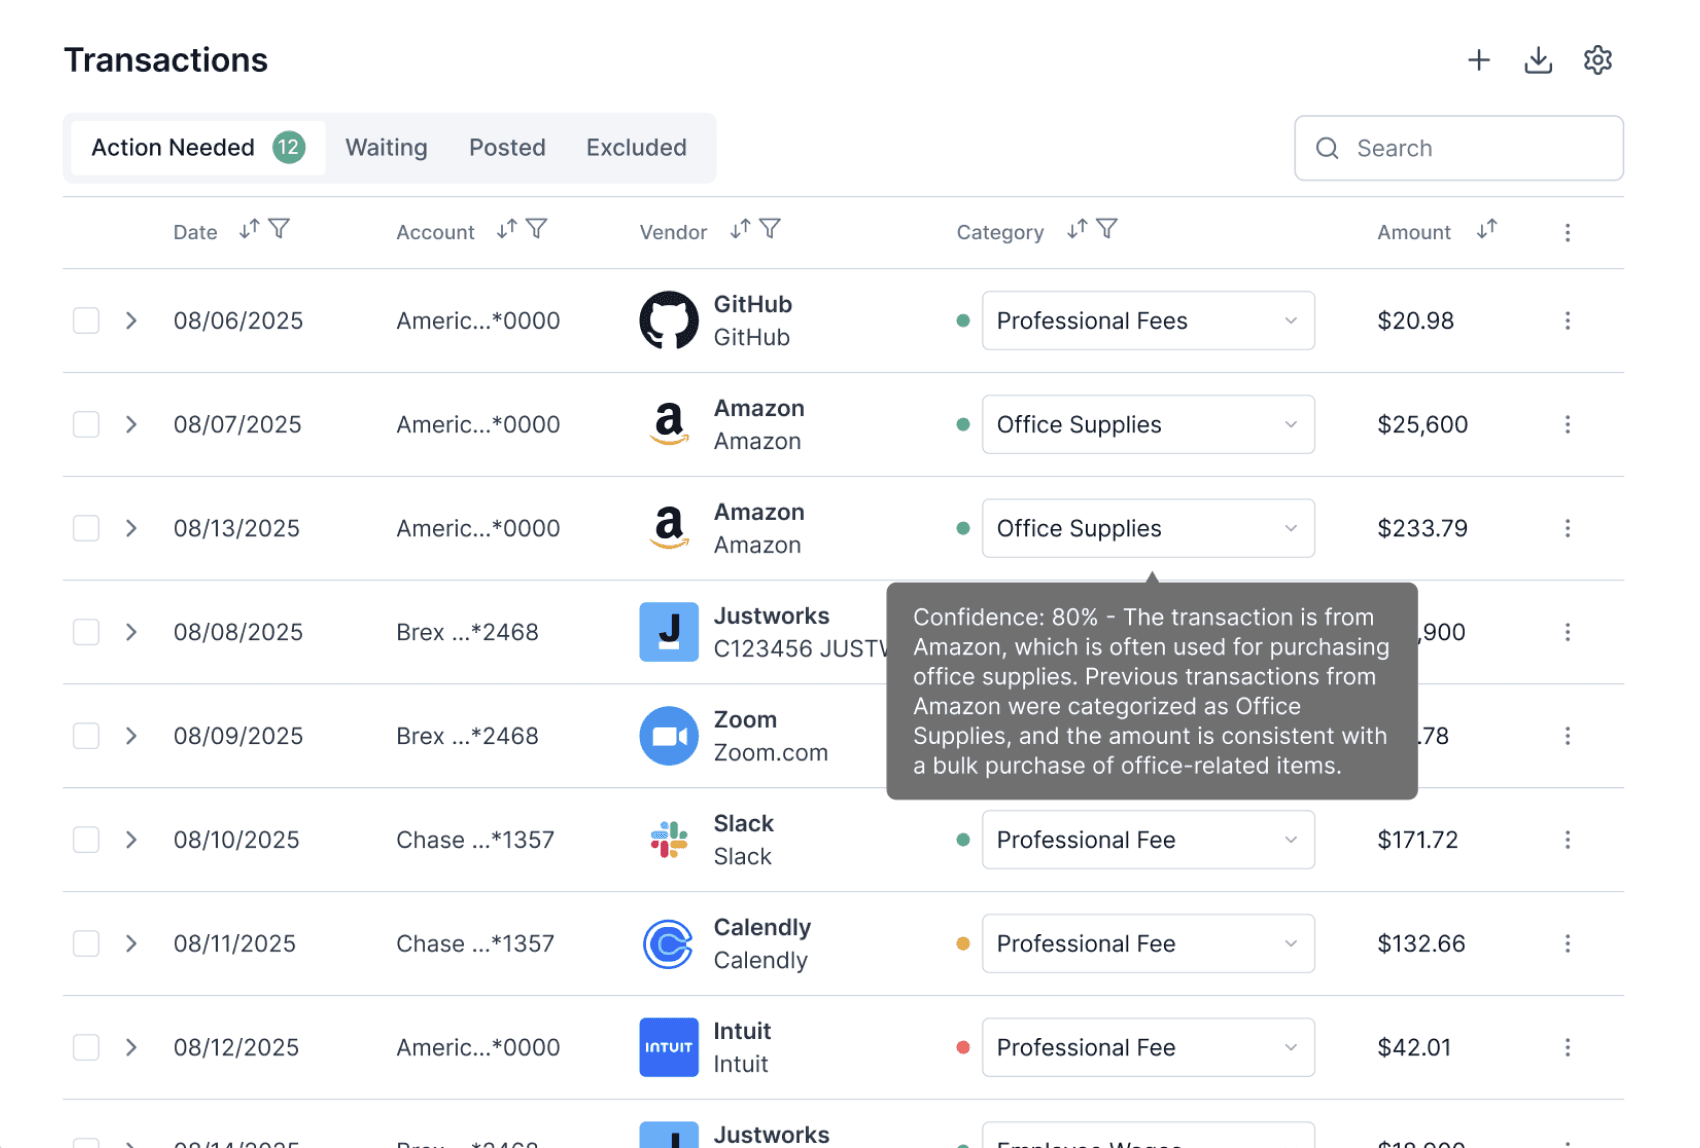Open table header three-dot options menu
The height and width of the screenshot is (1148, 1700).
click(x=1567, y=232)
